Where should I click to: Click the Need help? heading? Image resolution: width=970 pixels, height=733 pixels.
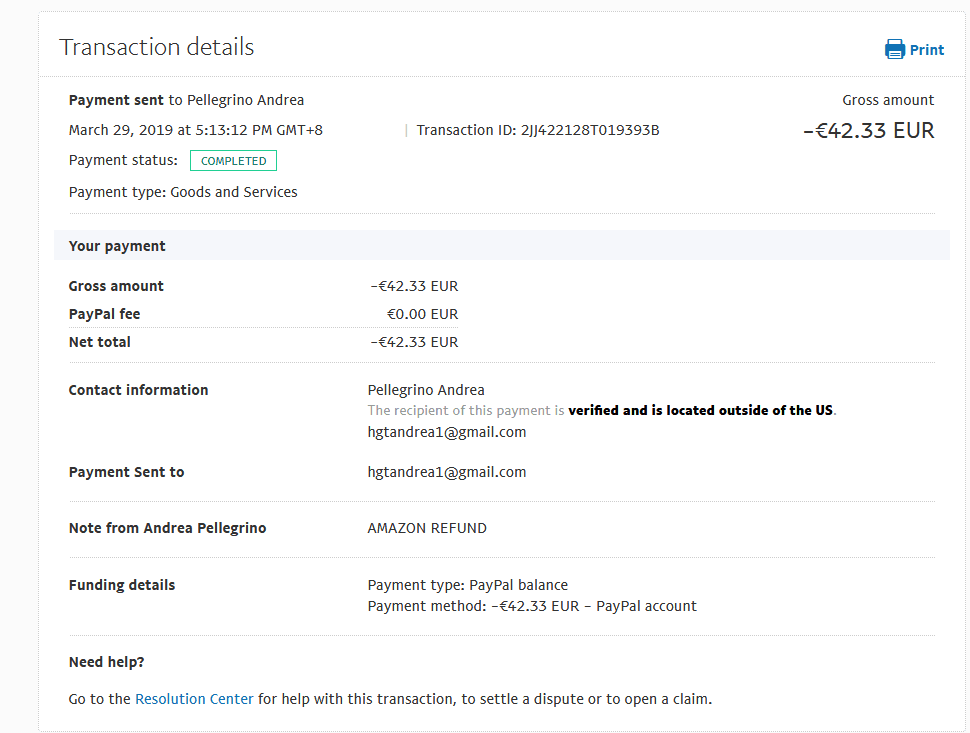click(107, 662)
